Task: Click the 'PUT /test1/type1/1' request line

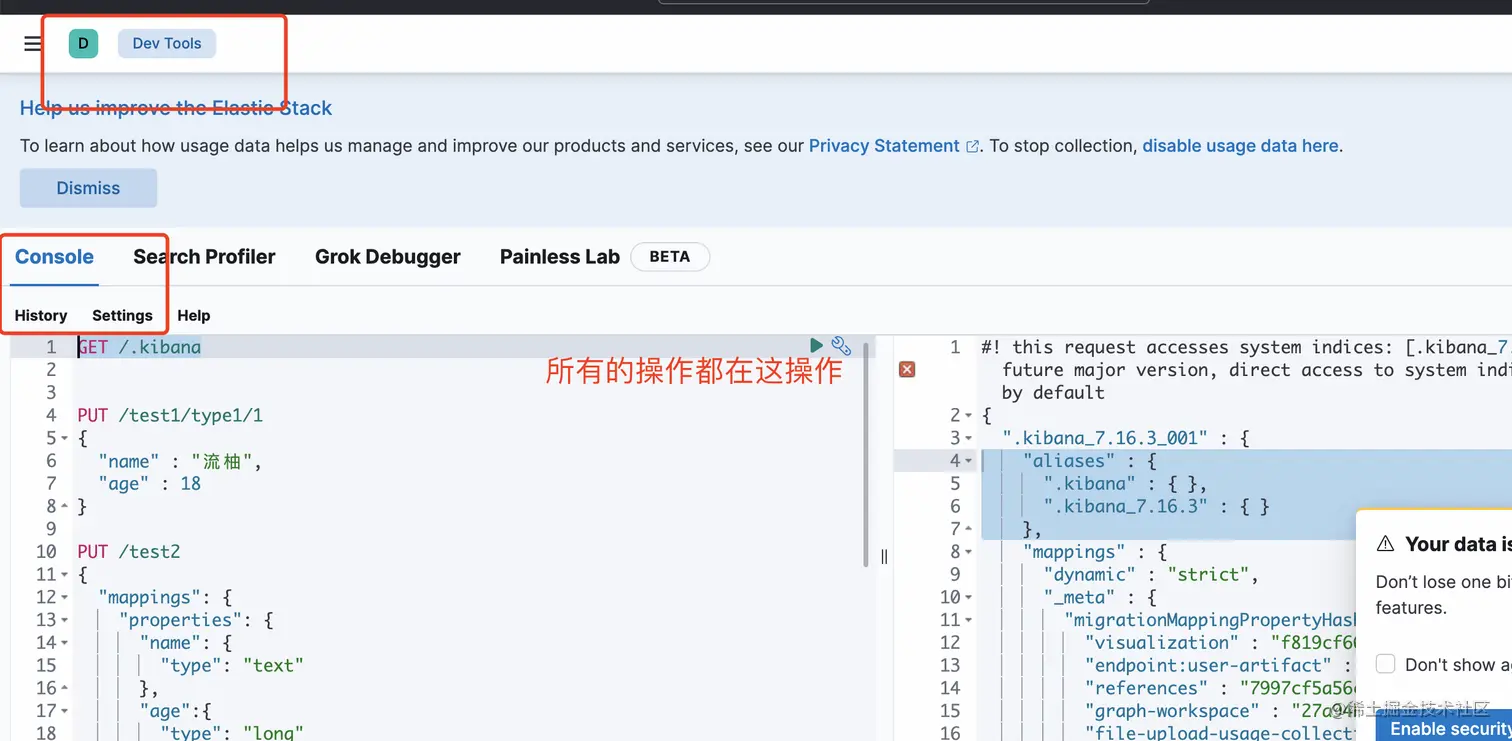Action: coord(170,416)
